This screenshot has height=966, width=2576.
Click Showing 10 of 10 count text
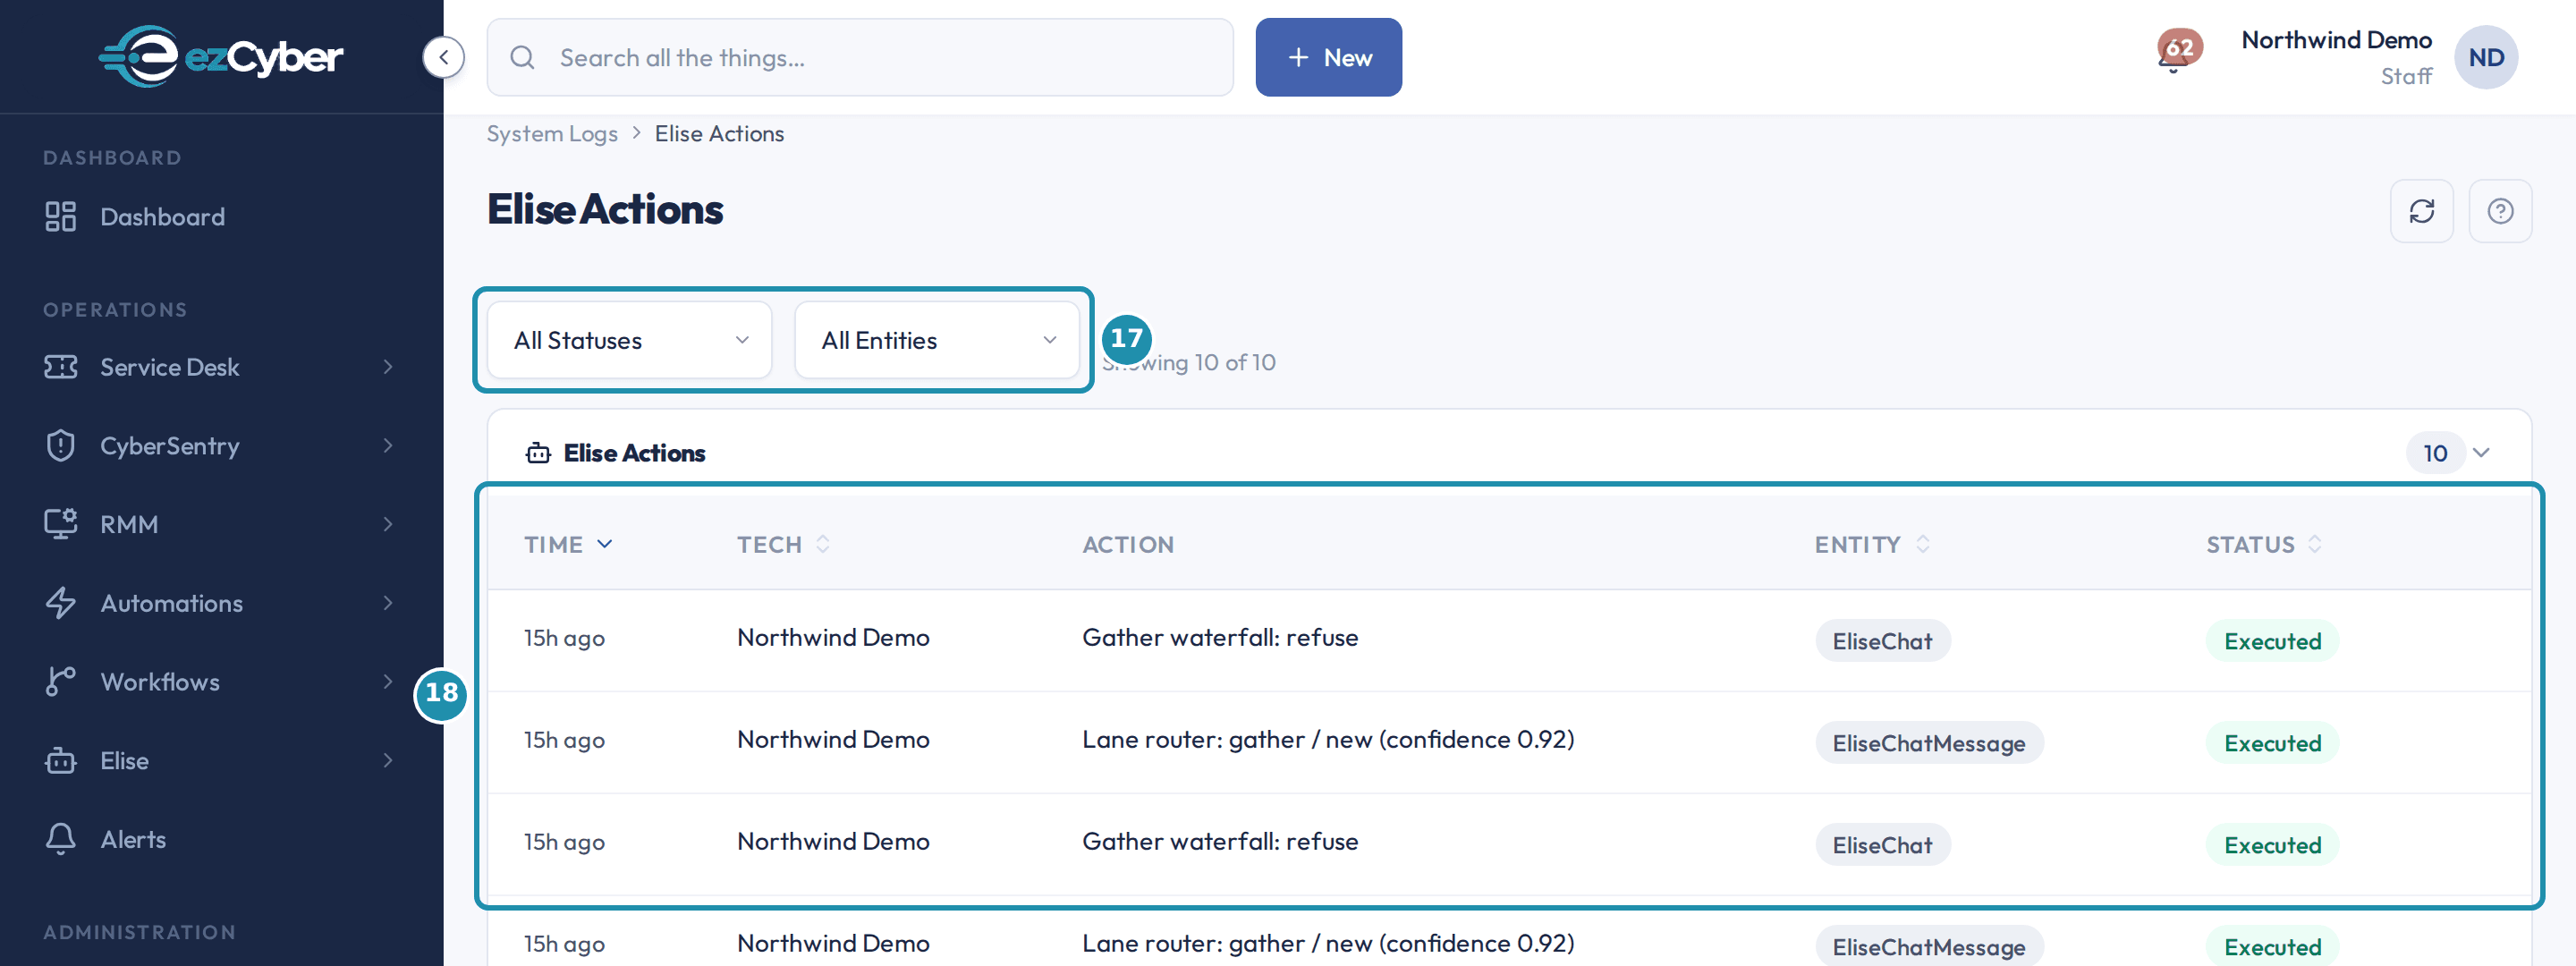point(1188,362)
